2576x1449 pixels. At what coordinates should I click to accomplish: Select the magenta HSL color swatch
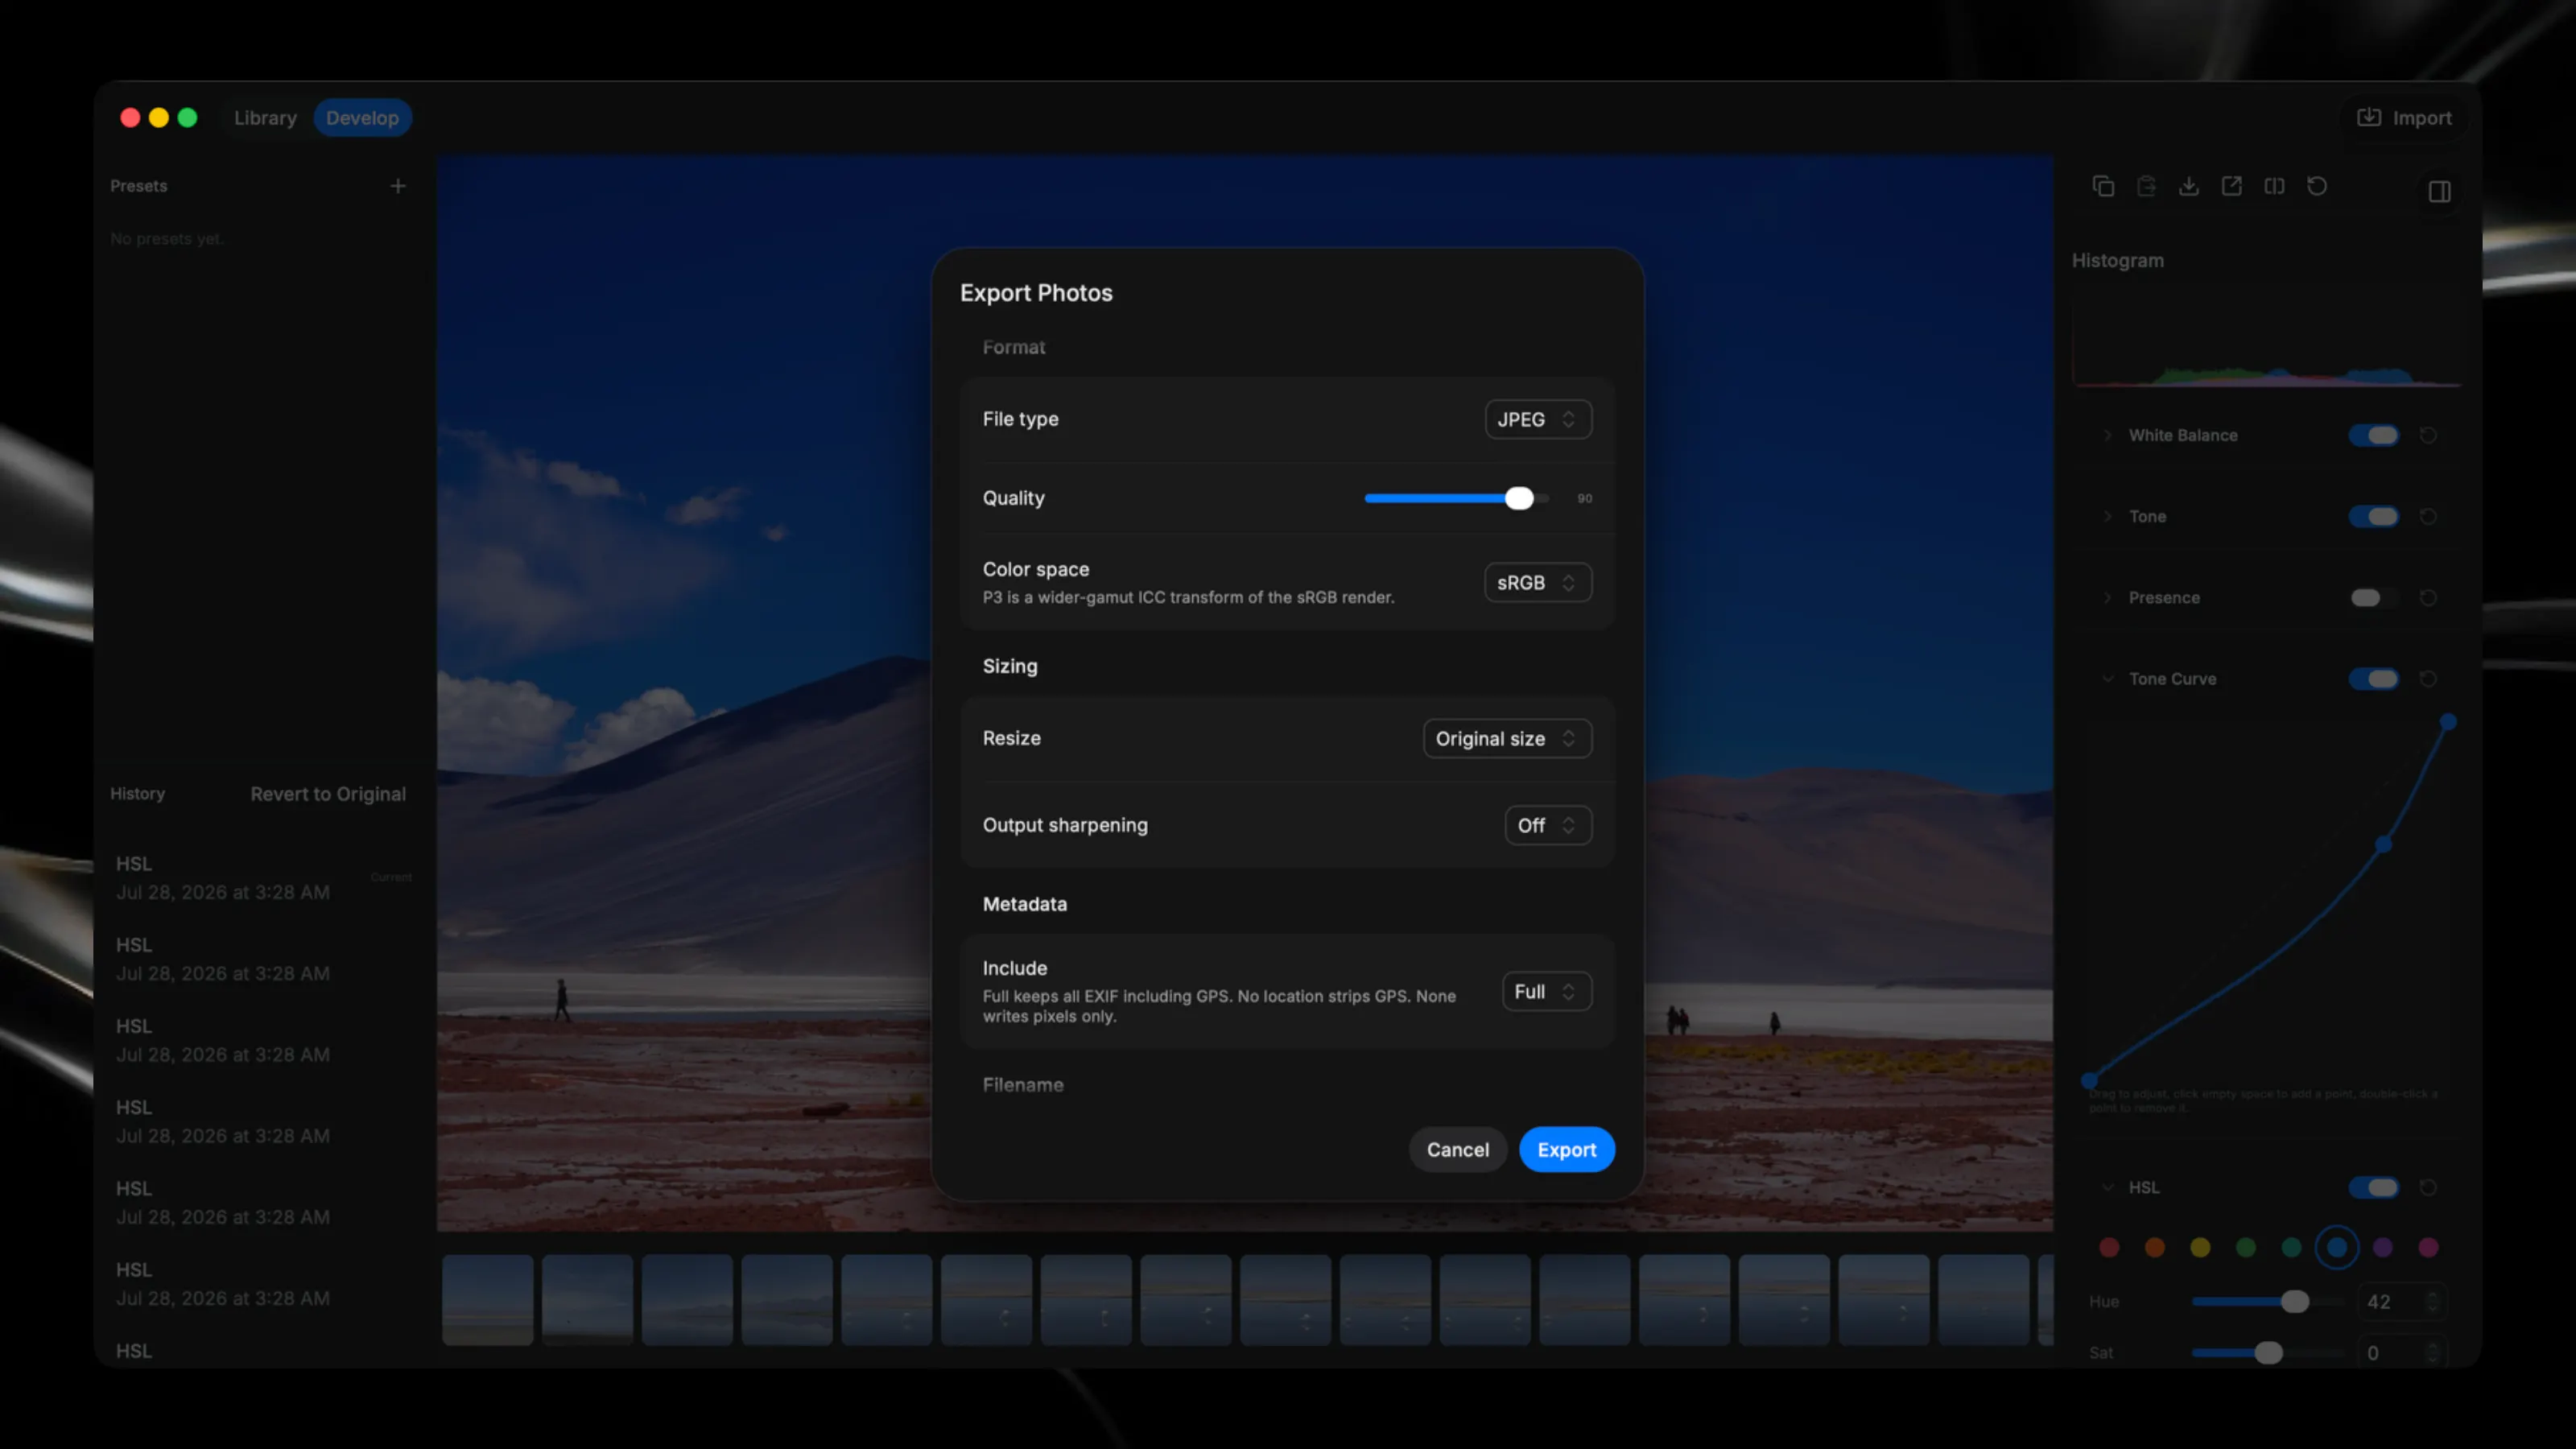point(2428,1247)
